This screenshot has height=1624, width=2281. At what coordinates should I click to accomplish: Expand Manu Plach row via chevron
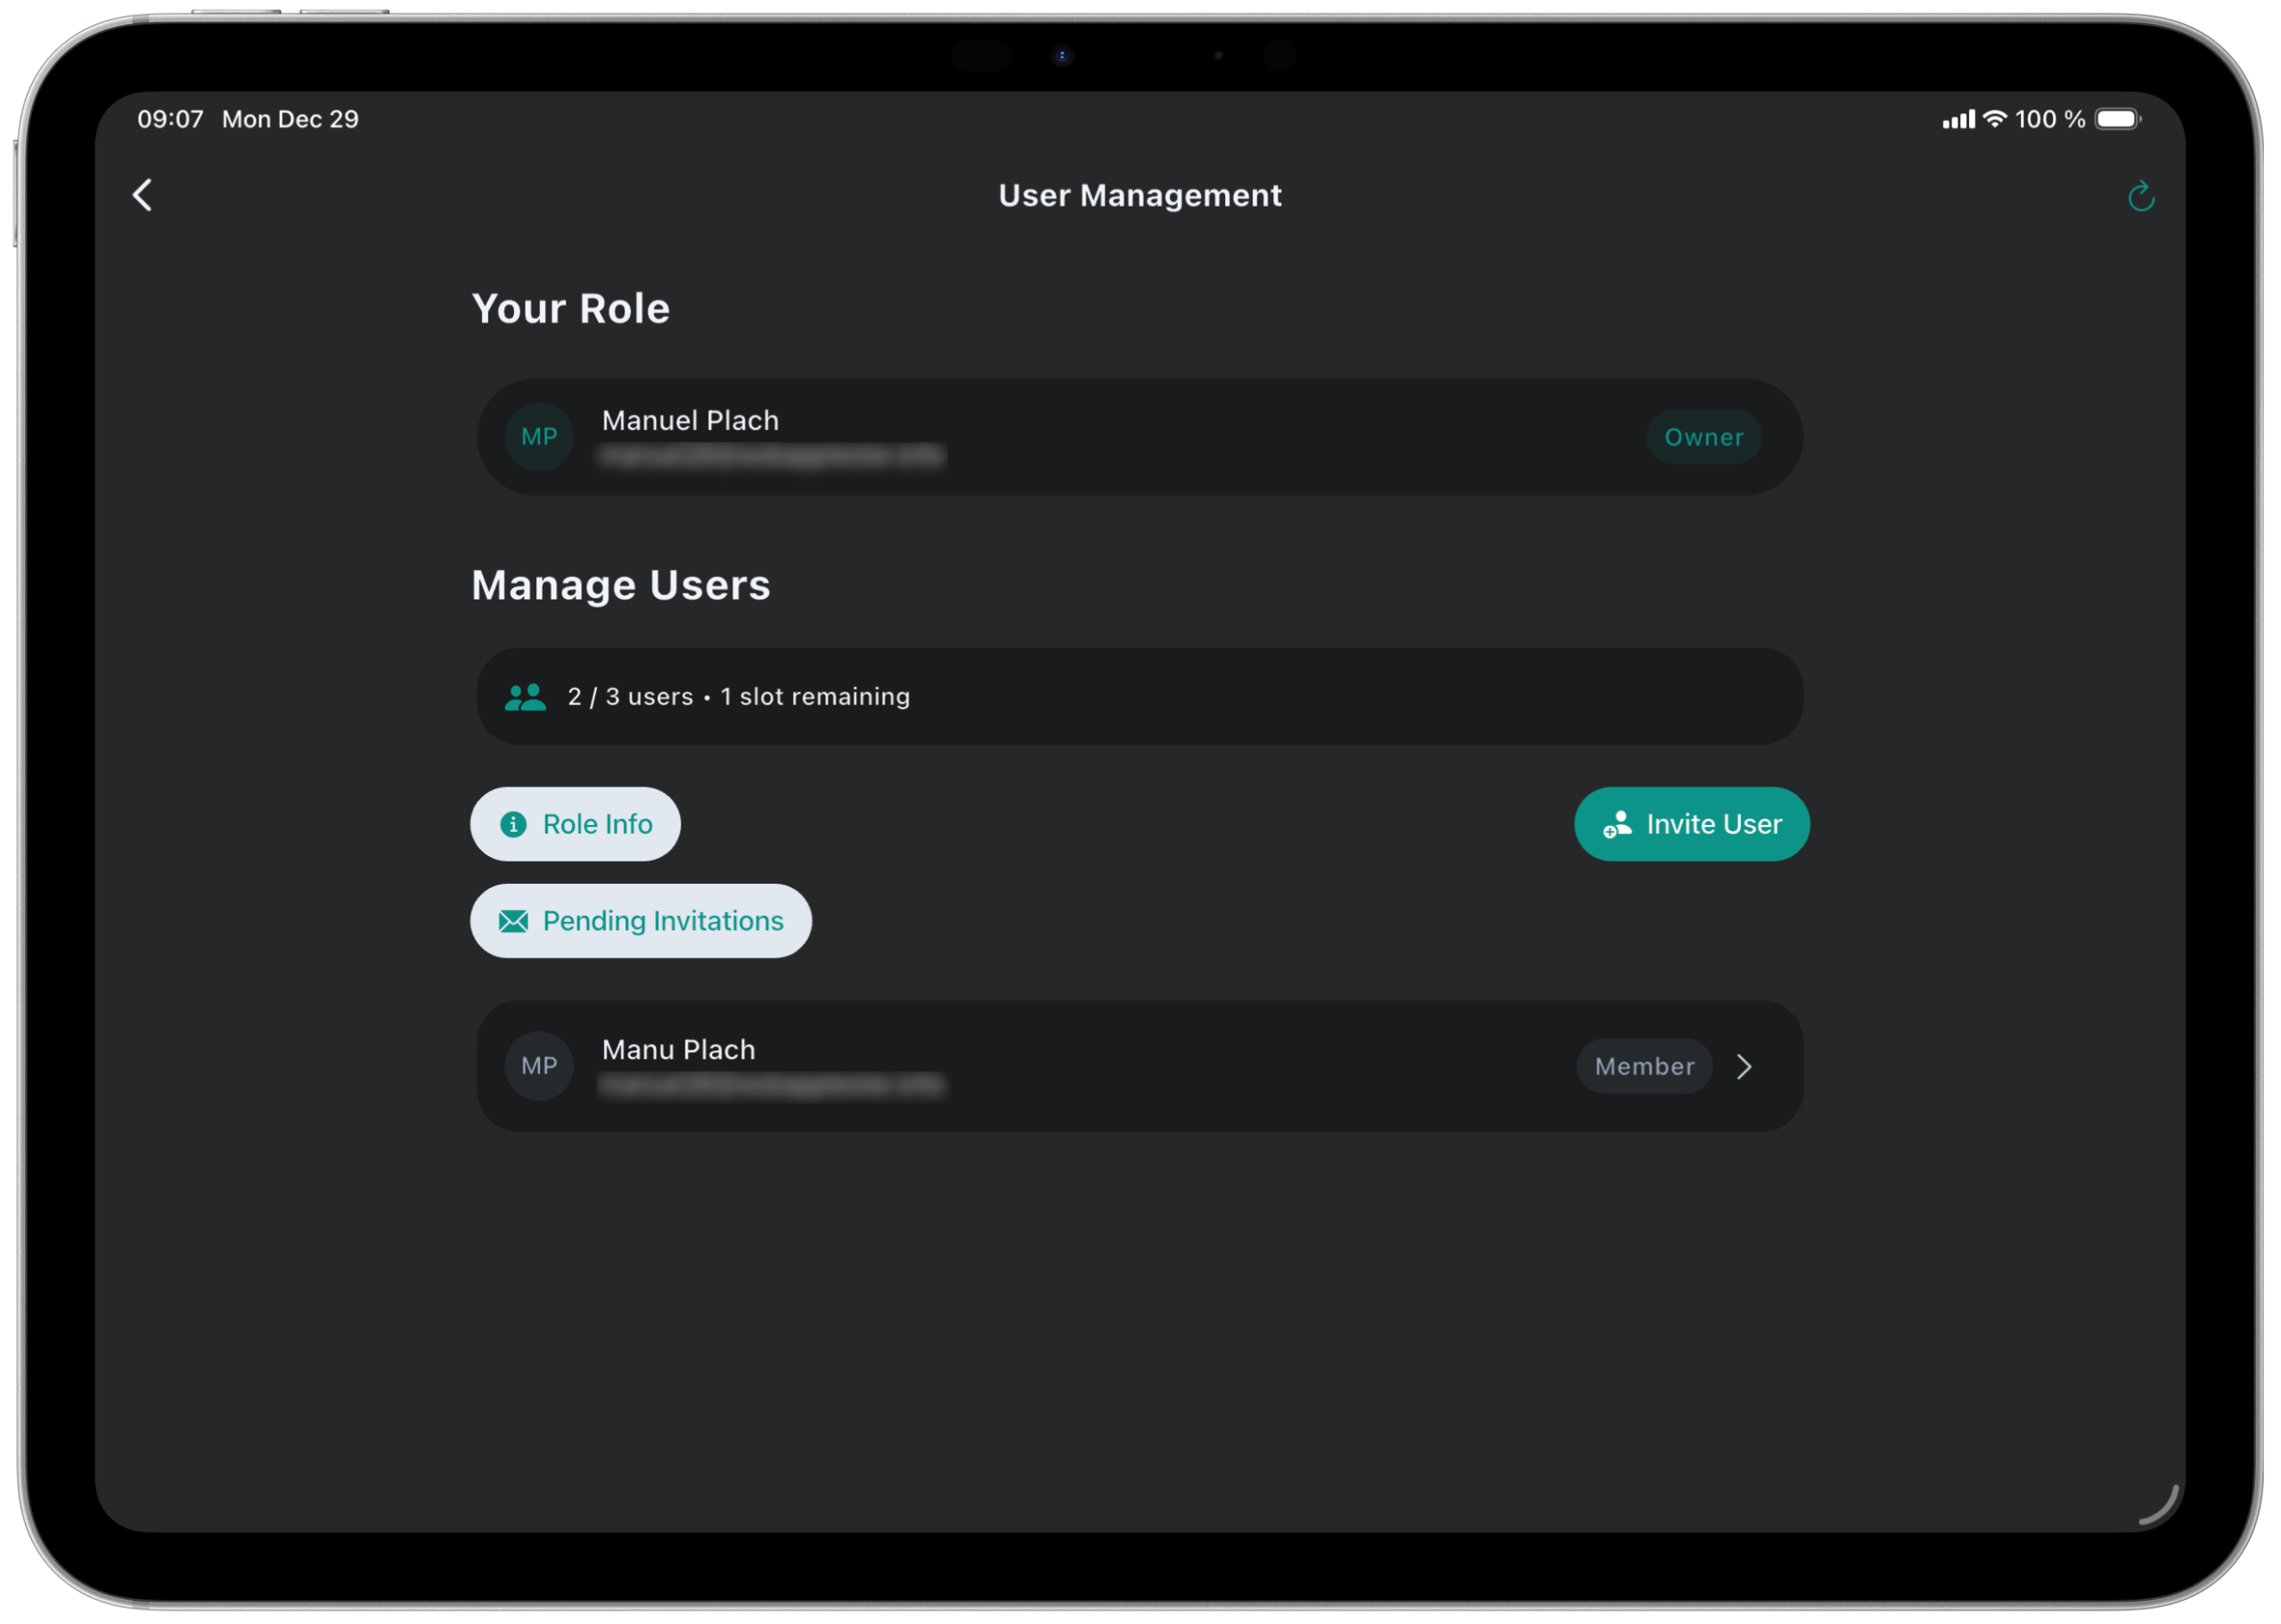pyautogui.click(x=1744, y=1067)
